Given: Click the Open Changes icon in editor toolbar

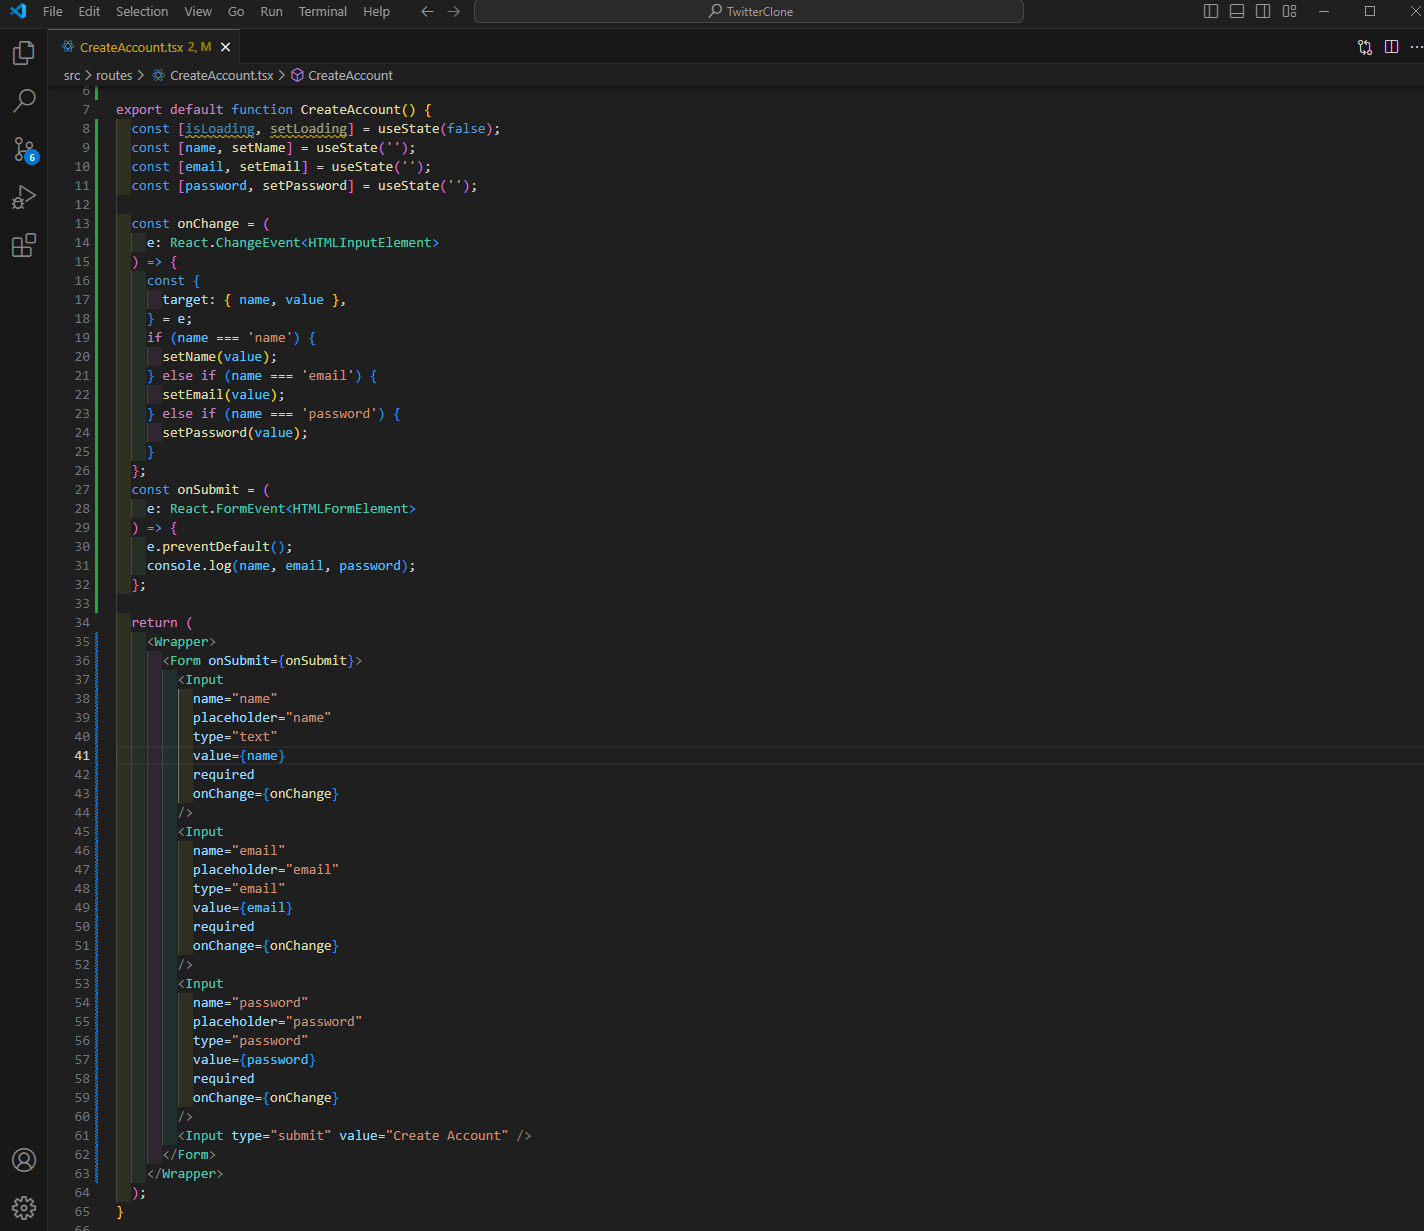Looking at the screenshot, I should [x=1365, y=47].
